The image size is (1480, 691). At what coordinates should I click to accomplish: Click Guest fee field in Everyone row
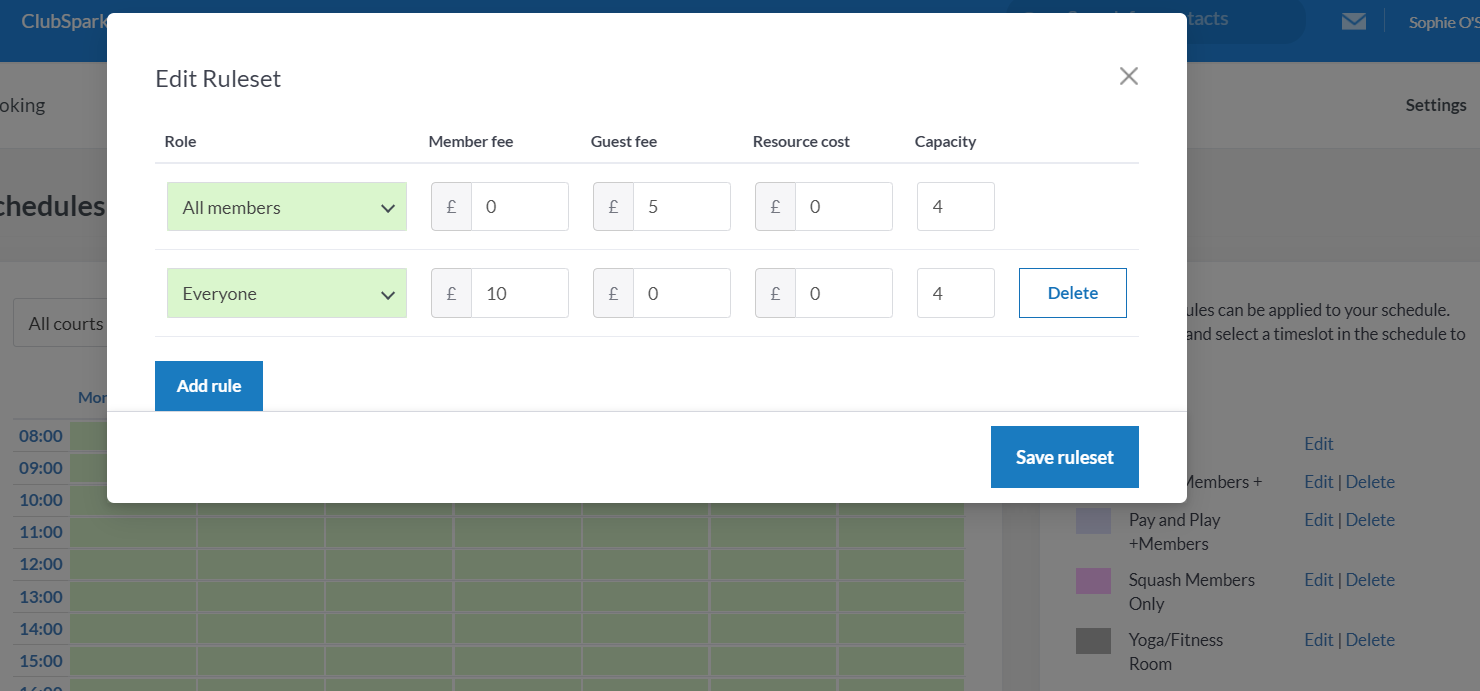click(680, 293)
